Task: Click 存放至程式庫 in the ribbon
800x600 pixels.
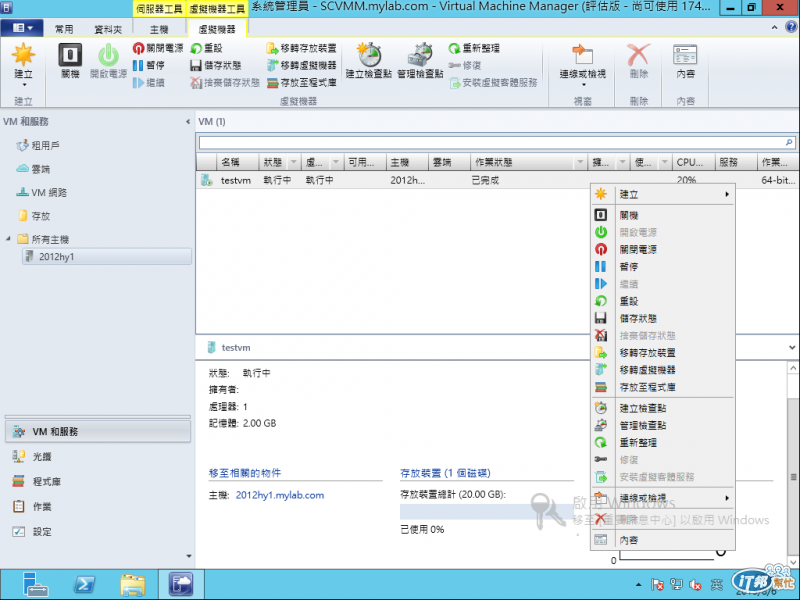Action: [301, 83]
